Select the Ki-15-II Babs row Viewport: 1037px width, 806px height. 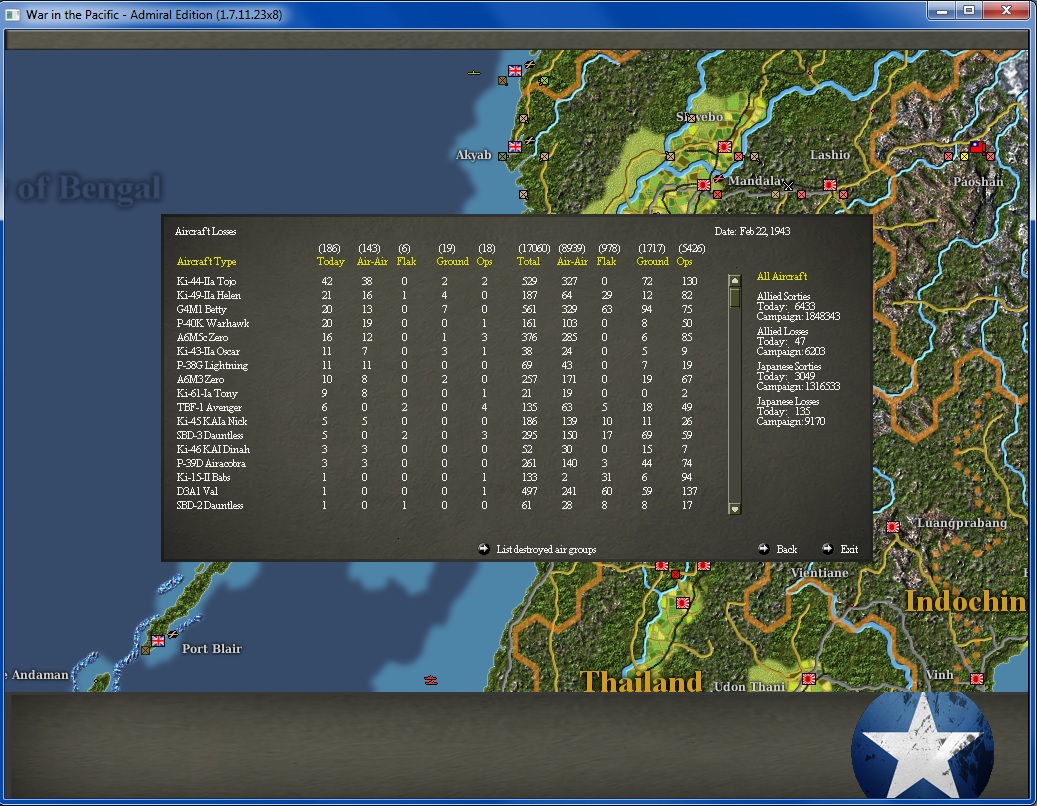coord(437,477)
